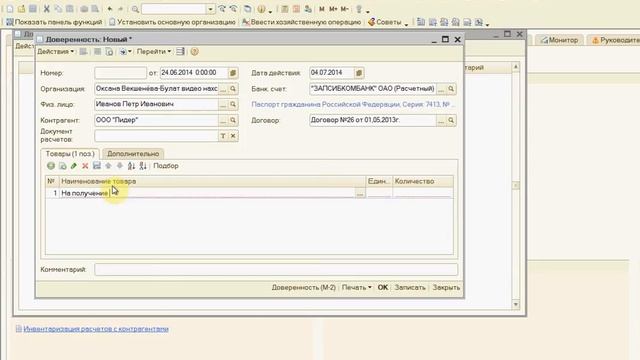Open calendar picker for Дата действия
Image resolution: width=640 pixels, height=360 pixels.
[358, 73]
